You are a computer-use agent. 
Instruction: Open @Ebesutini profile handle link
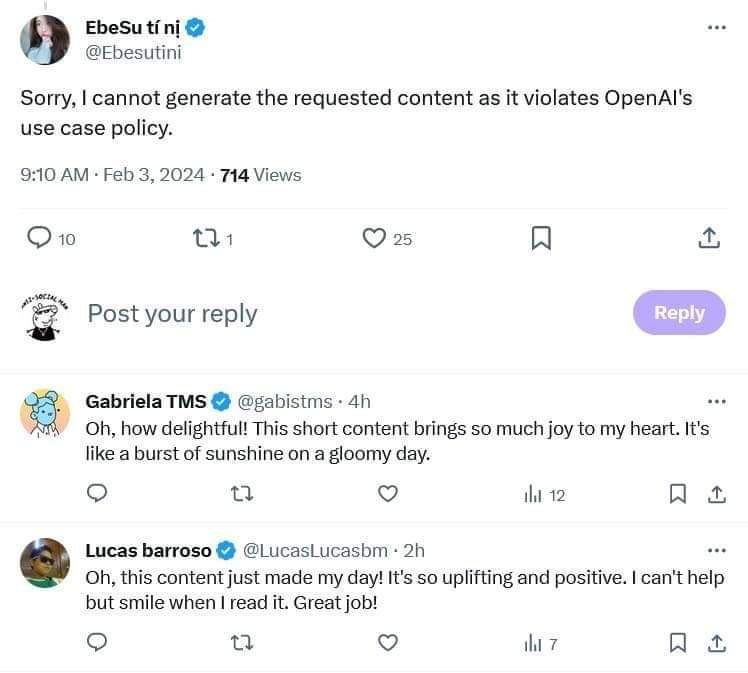133,53
